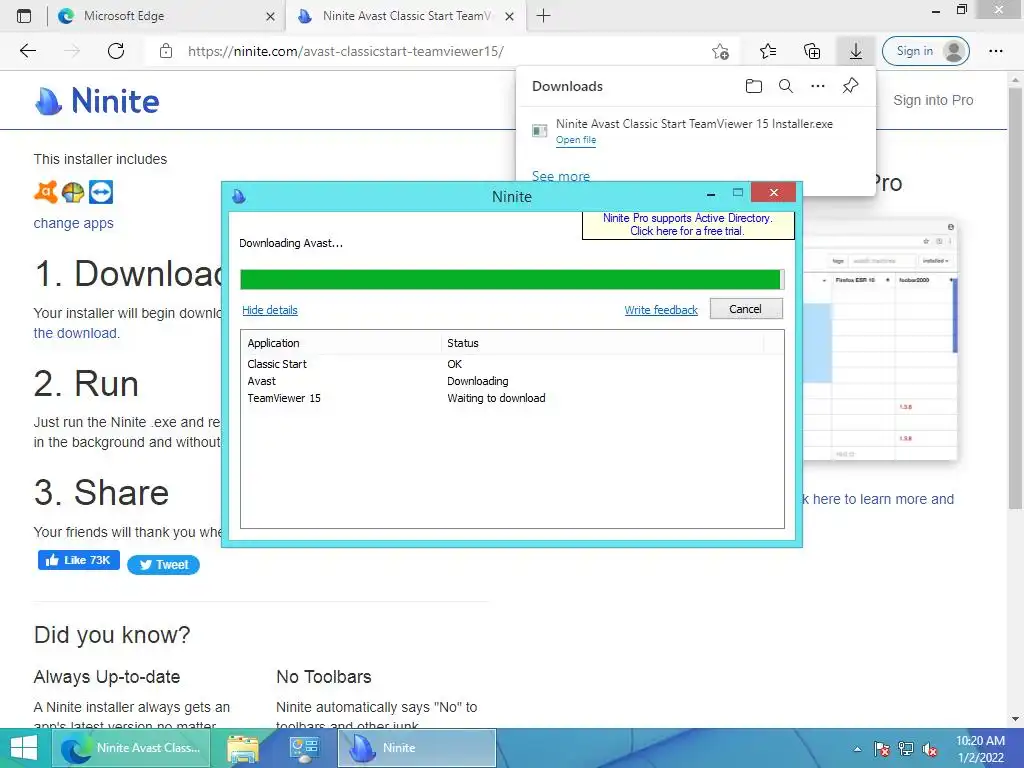The image size is (1024, 768).
Task: Open File Explorer from taskbar
Action: (x=242, y=748)
